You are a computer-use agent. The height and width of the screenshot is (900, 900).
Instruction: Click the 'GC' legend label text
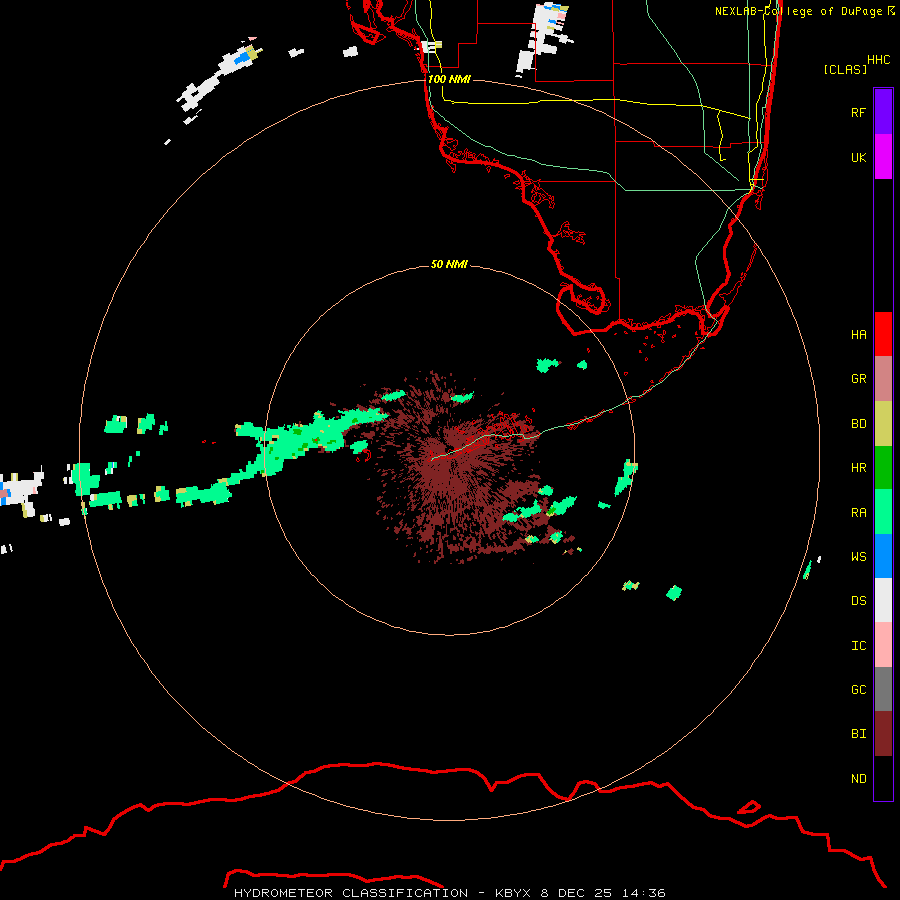click(x=858, y=689)
